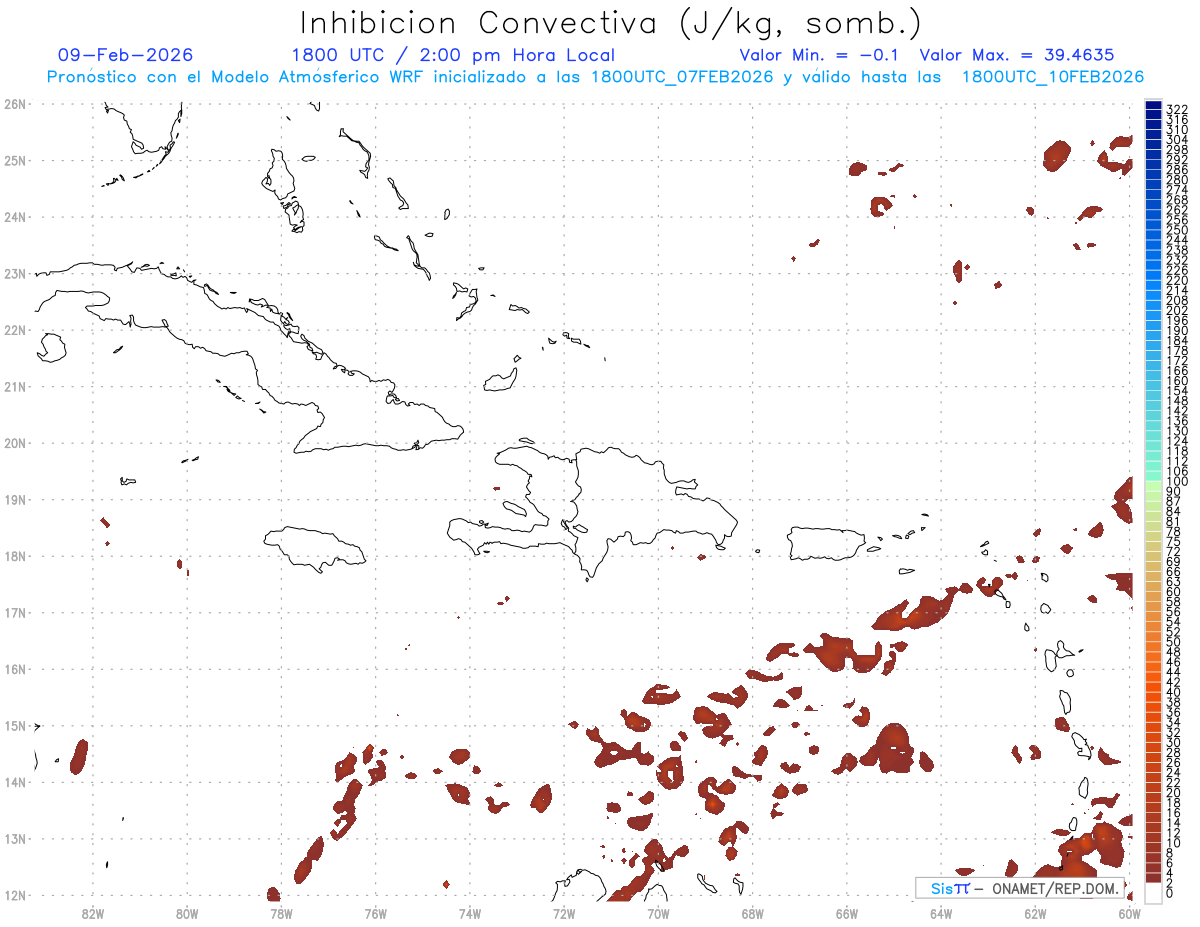Click the WRF forecast description line
Screen dimensions: 1200x927
coord(595,77)
